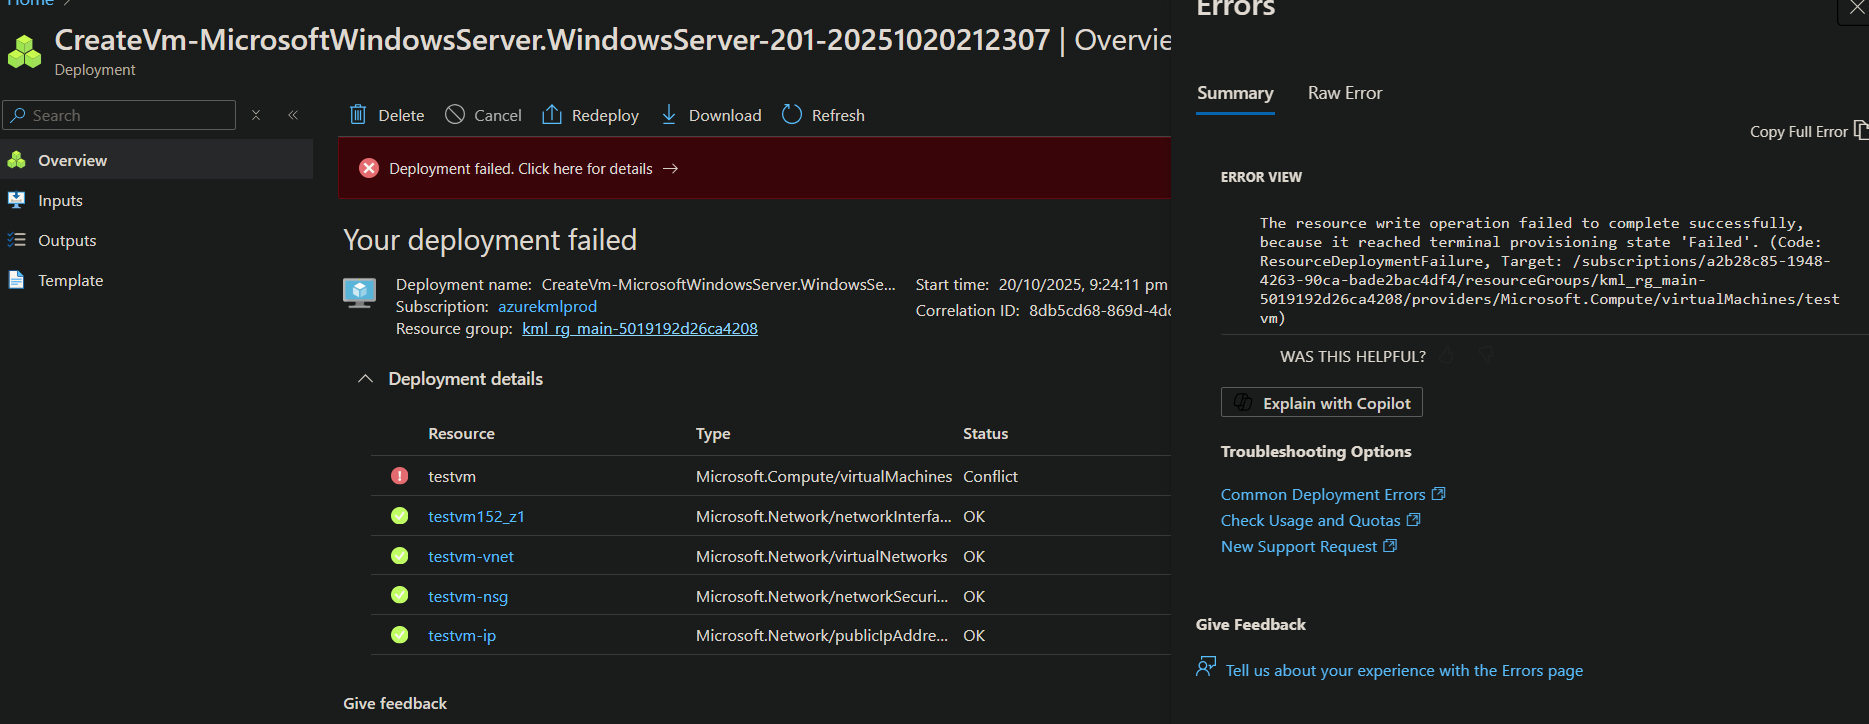Select the Summary tab in Errors panel
Screen dimensions: 1869x724
coord(1235,93)
